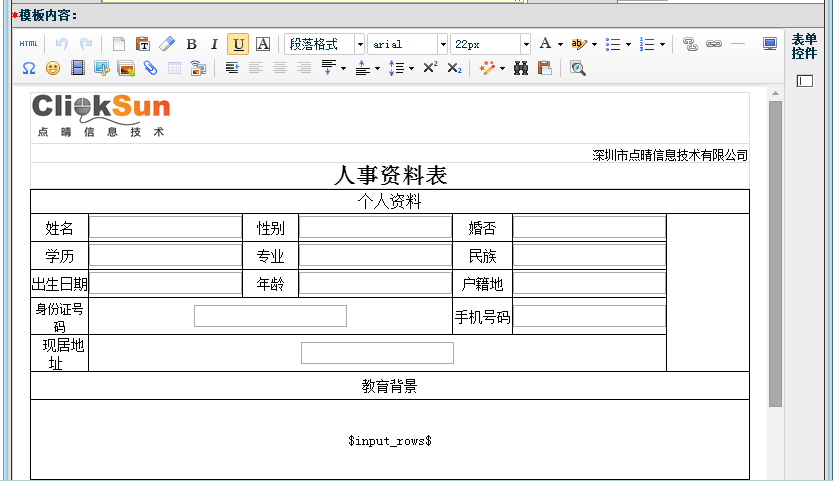Image resolution: width=833 pixels, height=481 pixels.
Task: Open the smiley emoticon picker
Action: coord(53,68)
